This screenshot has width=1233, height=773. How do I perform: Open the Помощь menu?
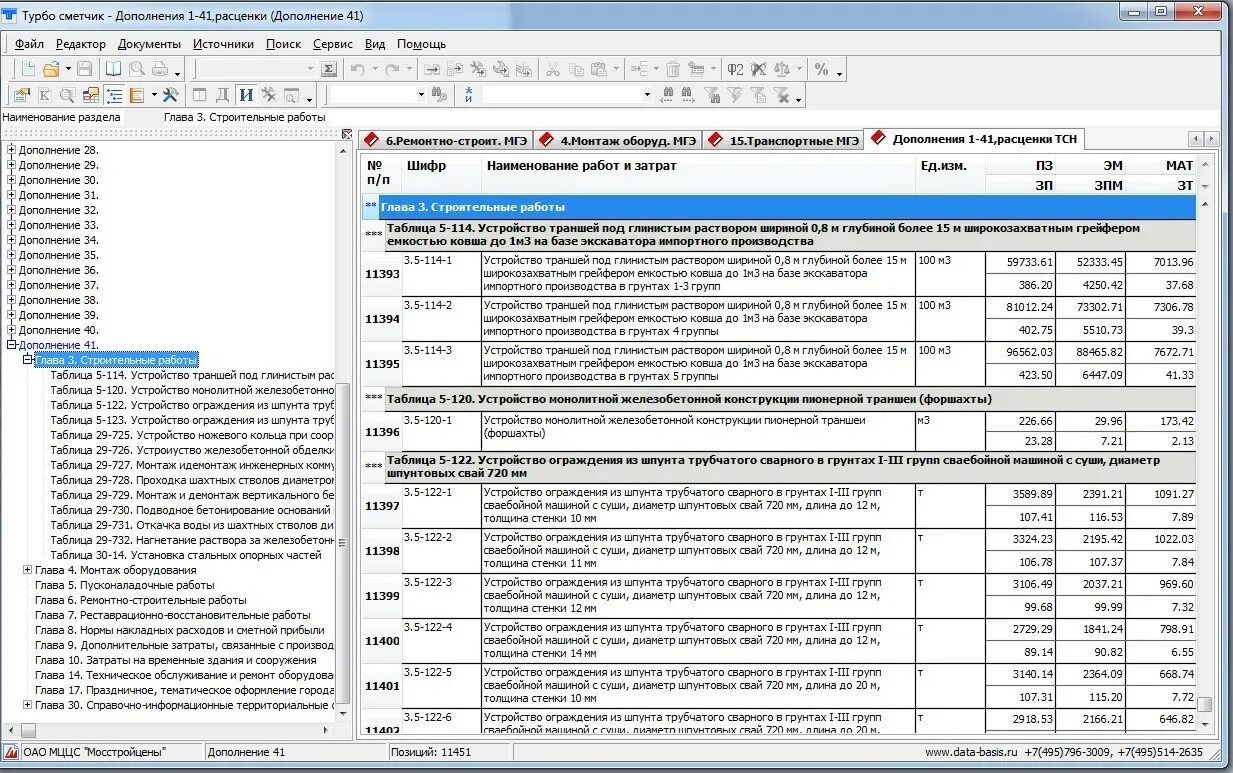pyautogui.click(x=421, y=44)
